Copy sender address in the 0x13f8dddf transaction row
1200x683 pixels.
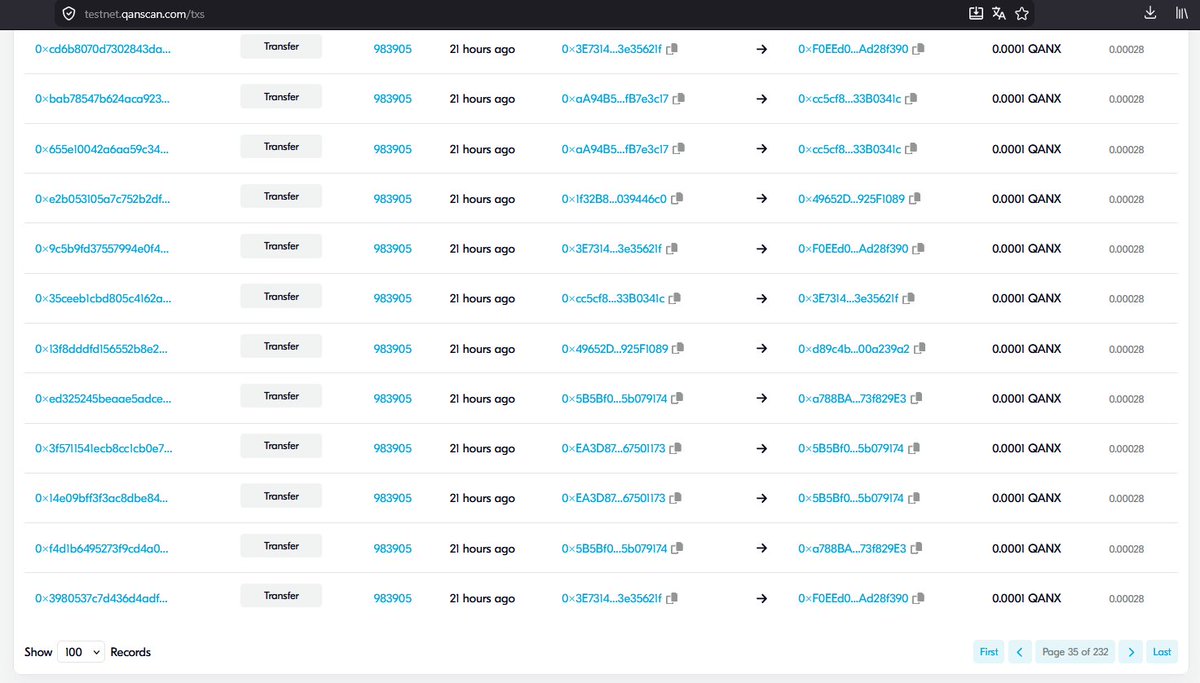click(x=679, y=348)
